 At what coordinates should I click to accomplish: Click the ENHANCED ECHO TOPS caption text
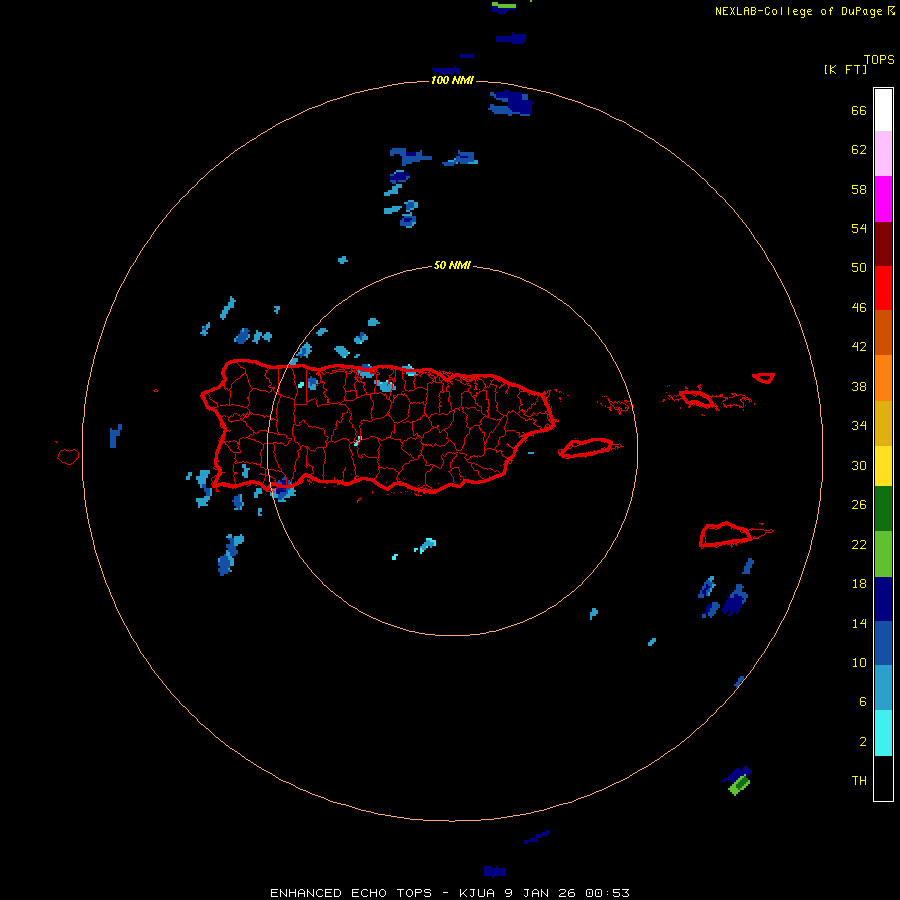(x=351, y=893)
